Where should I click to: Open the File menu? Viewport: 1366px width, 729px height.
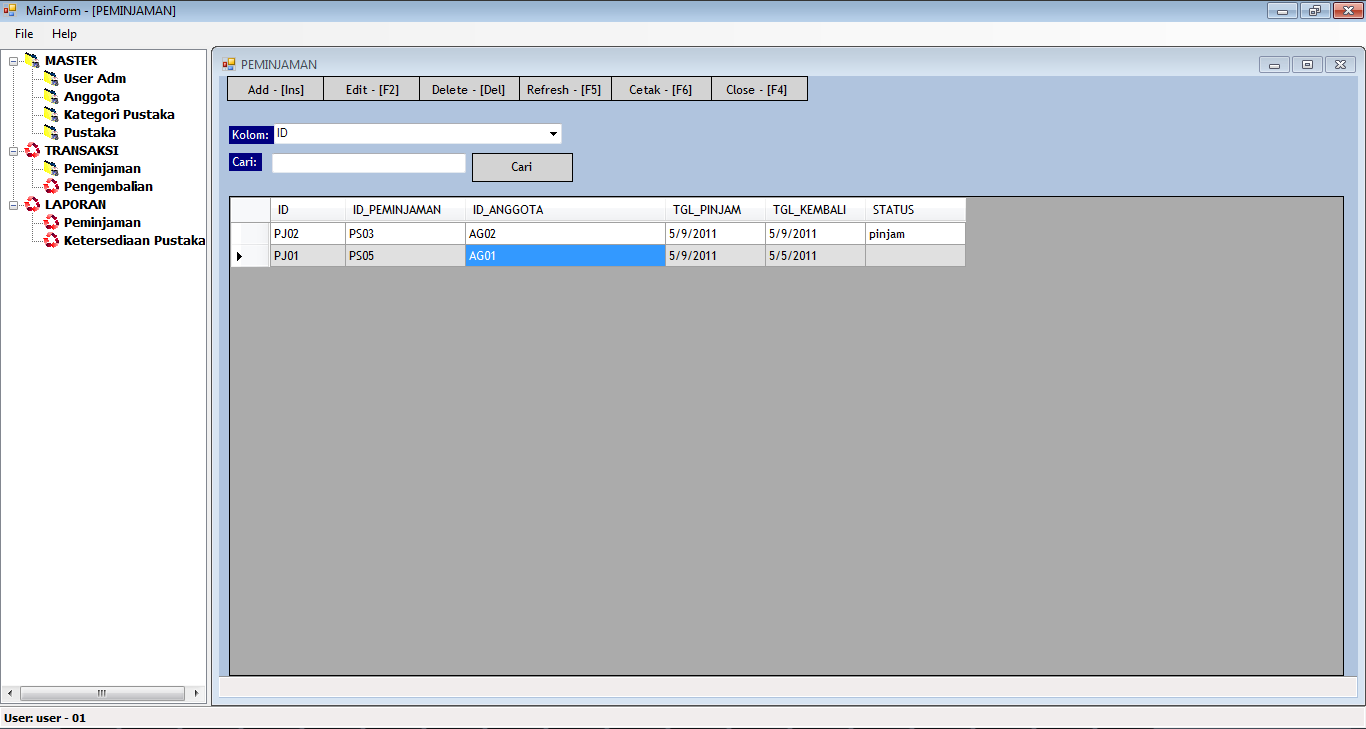click(x=24, y=34)
